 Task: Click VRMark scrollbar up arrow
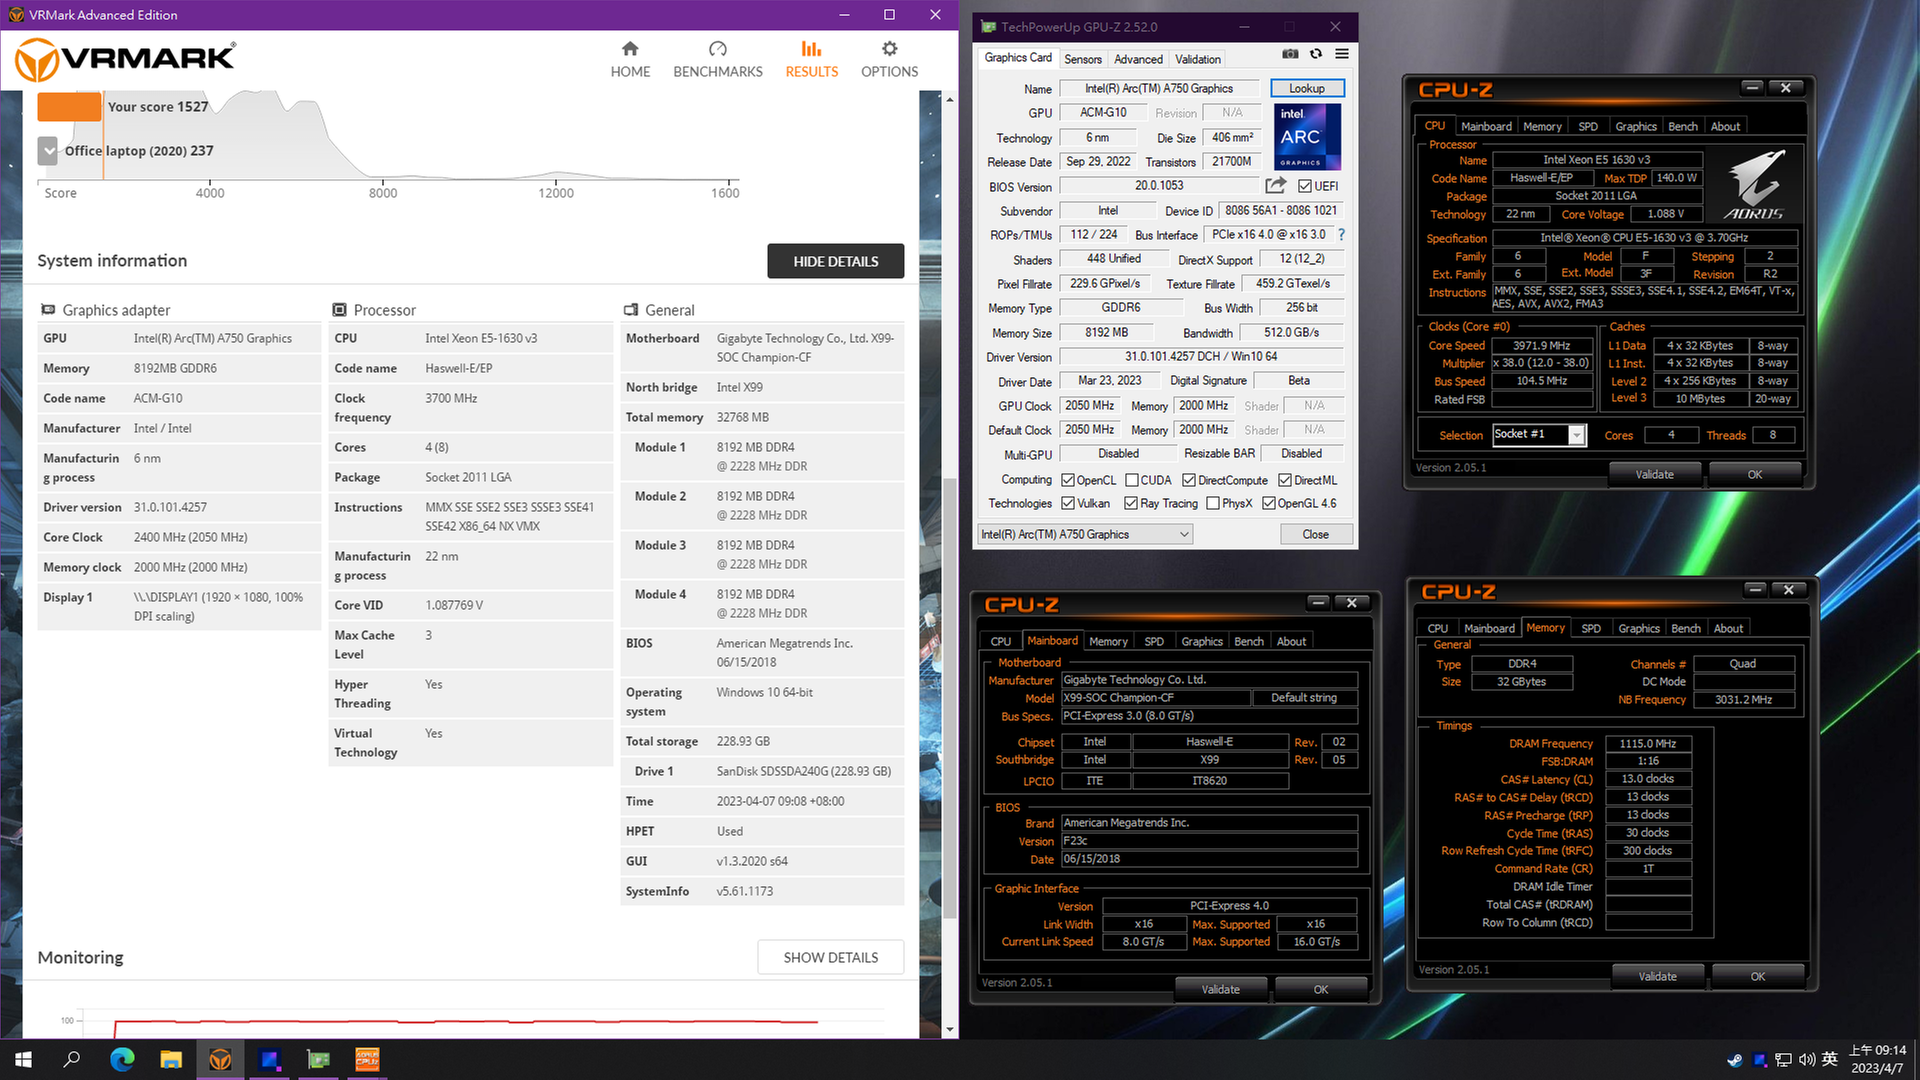949,98
